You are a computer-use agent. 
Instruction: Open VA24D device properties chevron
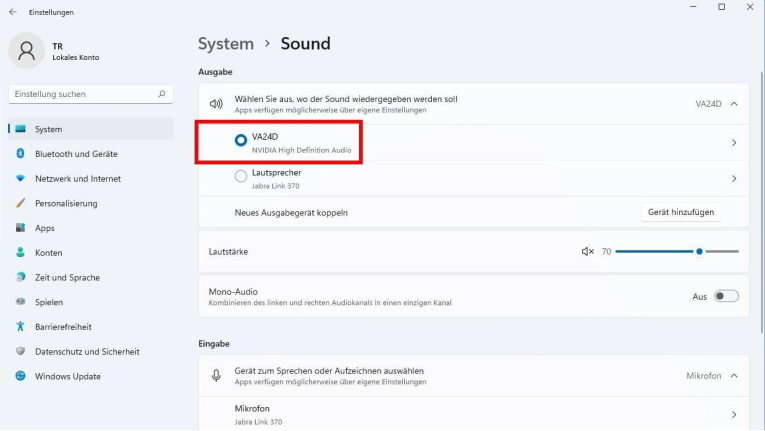(734, 143)
